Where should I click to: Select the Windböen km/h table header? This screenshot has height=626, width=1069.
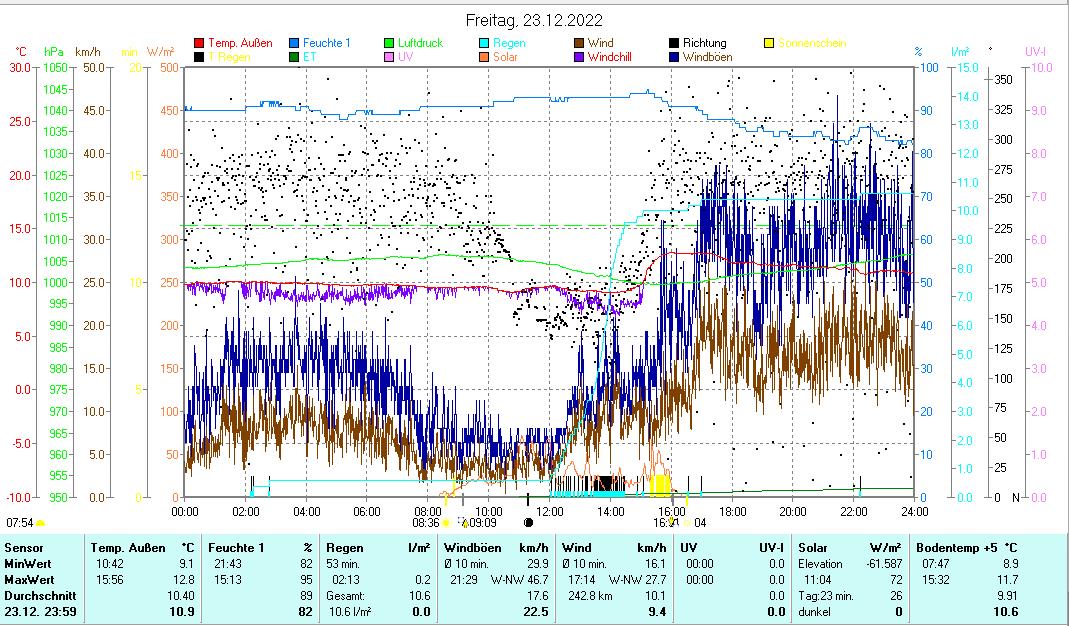coord(497,548)
